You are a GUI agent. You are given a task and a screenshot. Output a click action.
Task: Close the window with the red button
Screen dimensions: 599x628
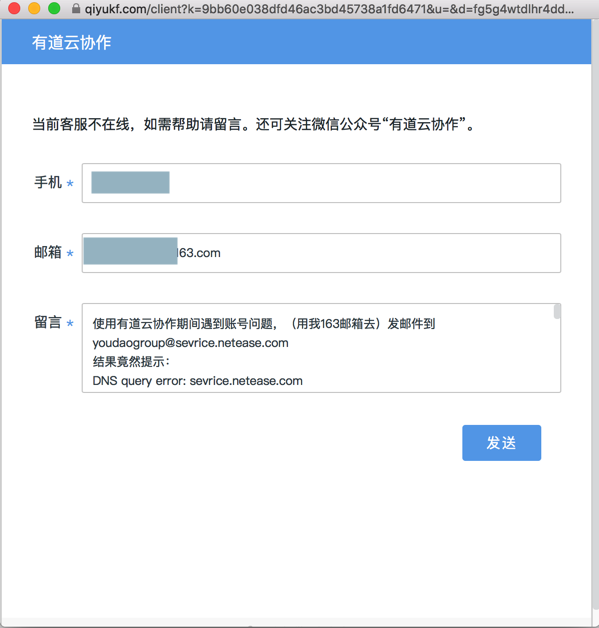(14, 8)
